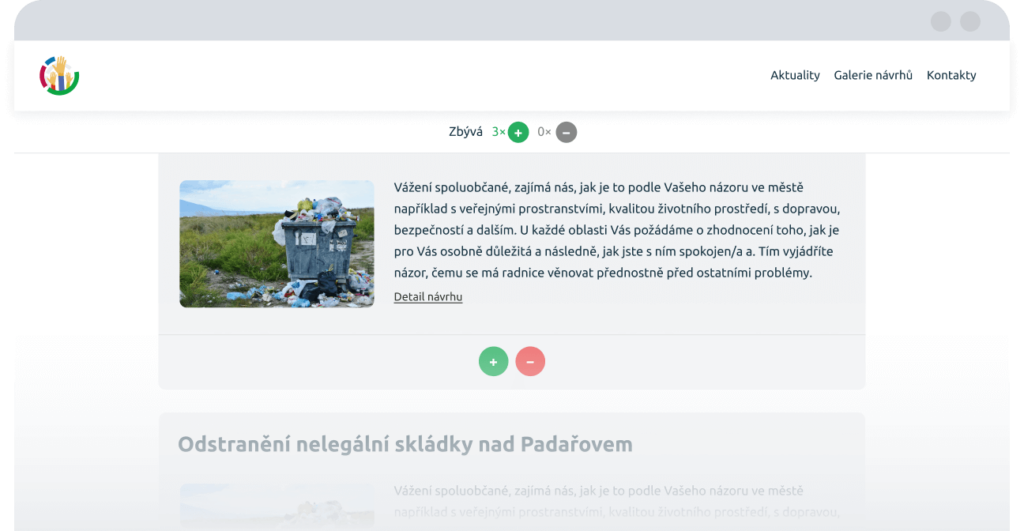Screen dimensions: 1024x531
Task: Go to the Kontakty page
Action: pyautogui.click(x=952, y=75)
